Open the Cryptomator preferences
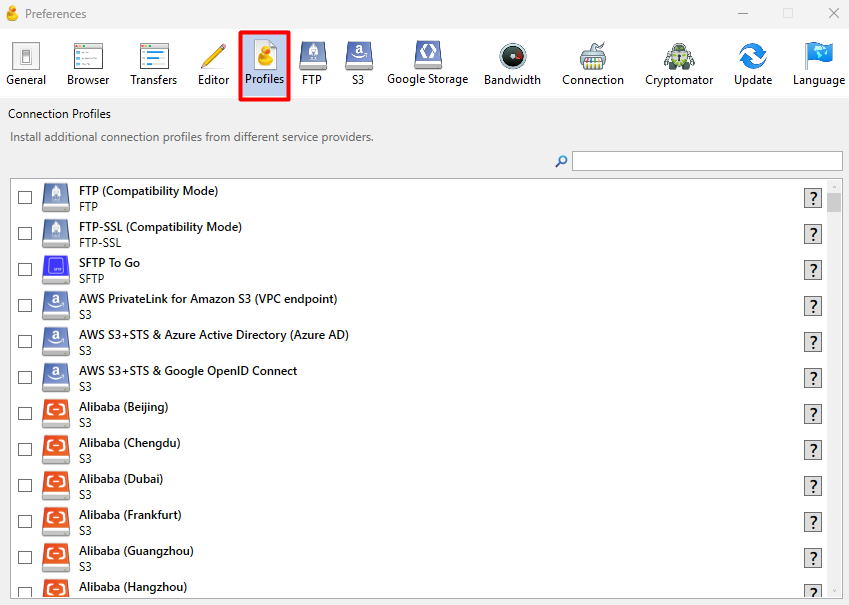This screenshot has width=849, height=605. (679, 64)
